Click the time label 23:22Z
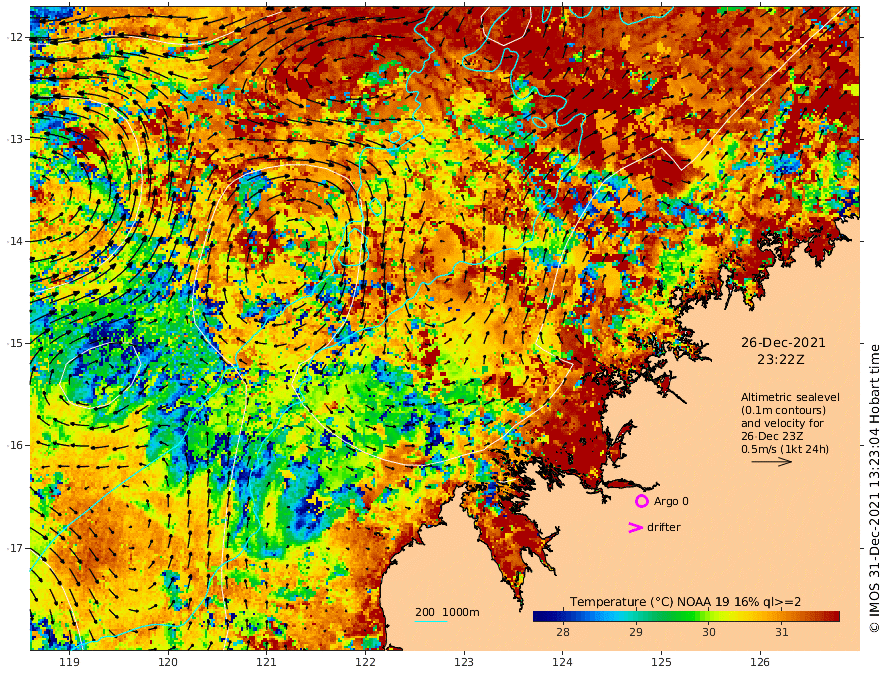This screenshot has height=680, width=880. coord(781,360)
